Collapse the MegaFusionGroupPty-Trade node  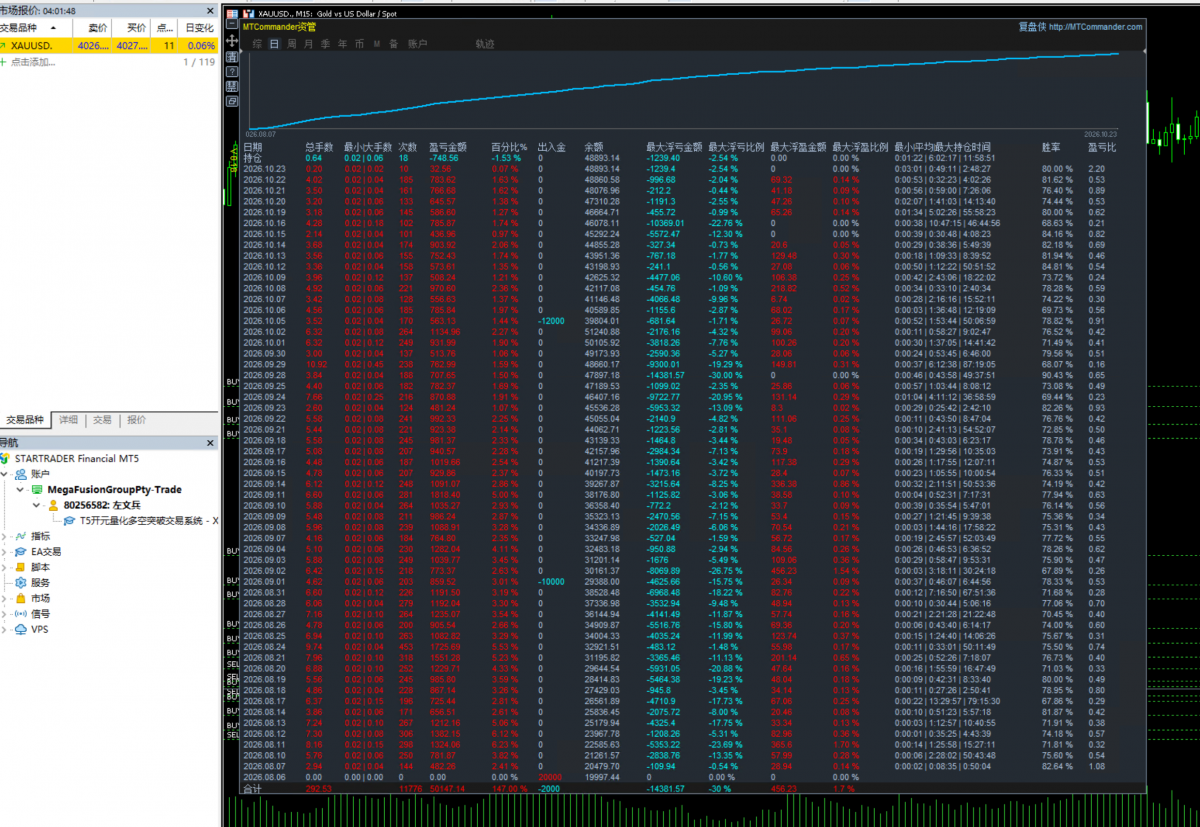[x=22, y=490]
